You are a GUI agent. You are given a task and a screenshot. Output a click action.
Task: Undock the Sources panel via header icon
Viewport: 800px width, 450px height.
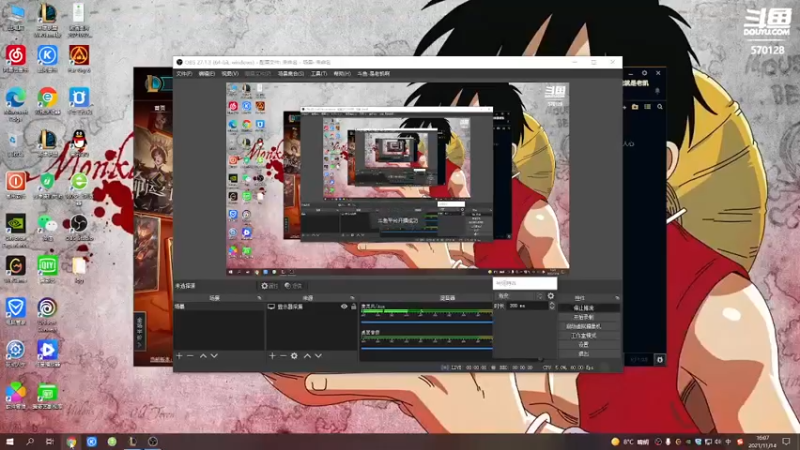[x=352, y=298]
